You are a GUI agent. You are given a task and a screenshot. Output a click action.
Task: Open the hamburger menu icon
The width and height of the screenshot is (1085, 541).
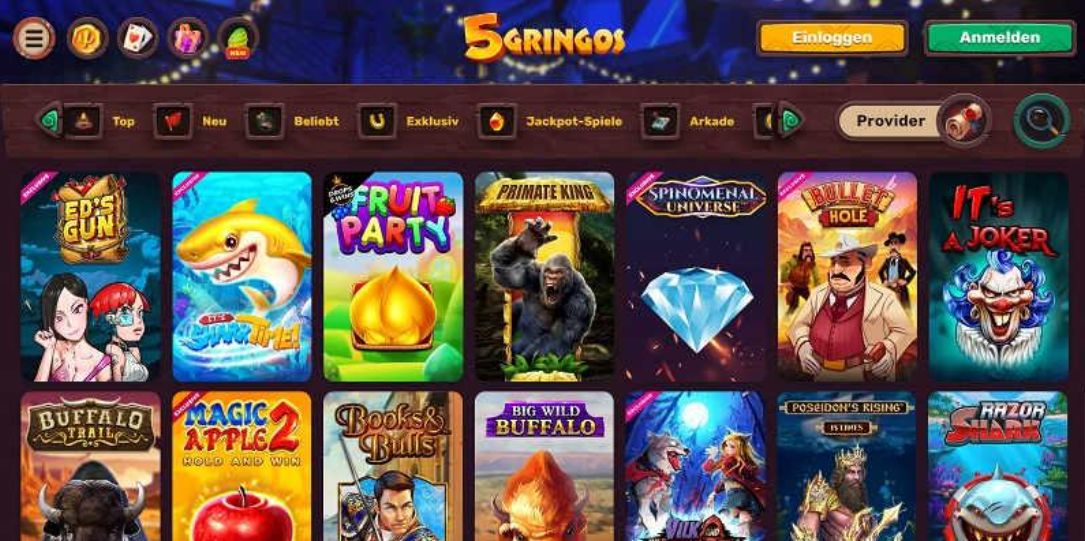point(34,38)
